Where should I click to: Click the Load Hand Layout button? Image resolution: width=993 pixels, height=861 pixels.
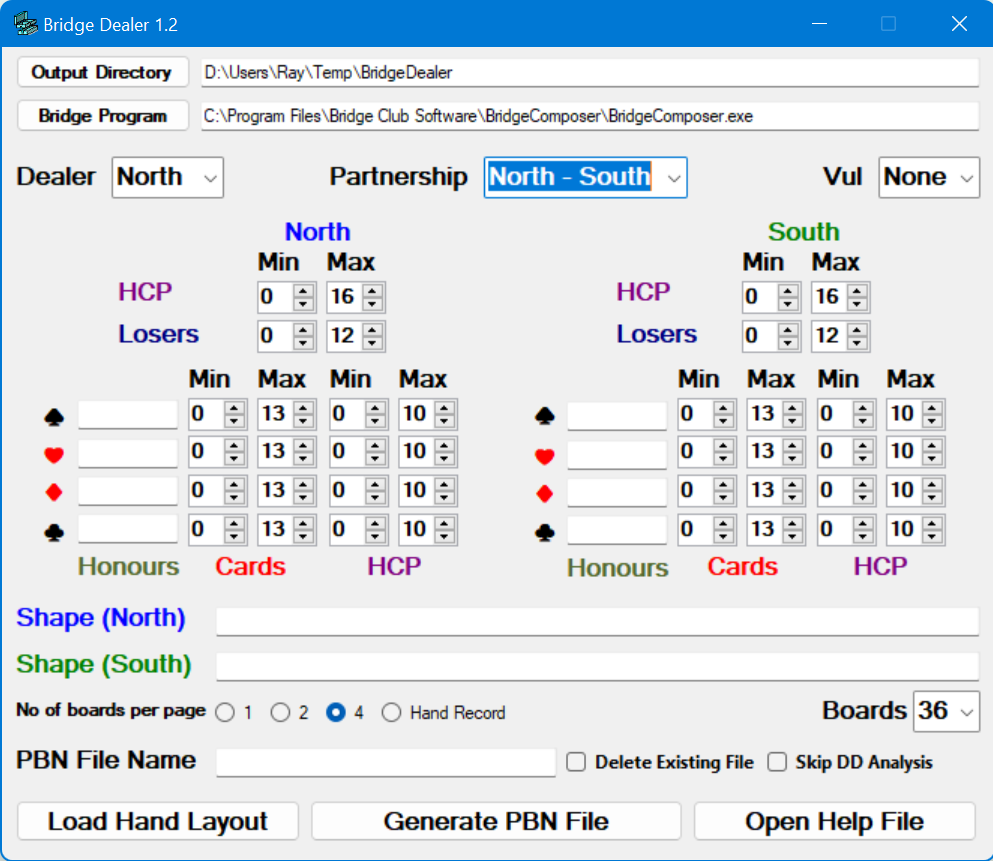(x=157, y=820)
